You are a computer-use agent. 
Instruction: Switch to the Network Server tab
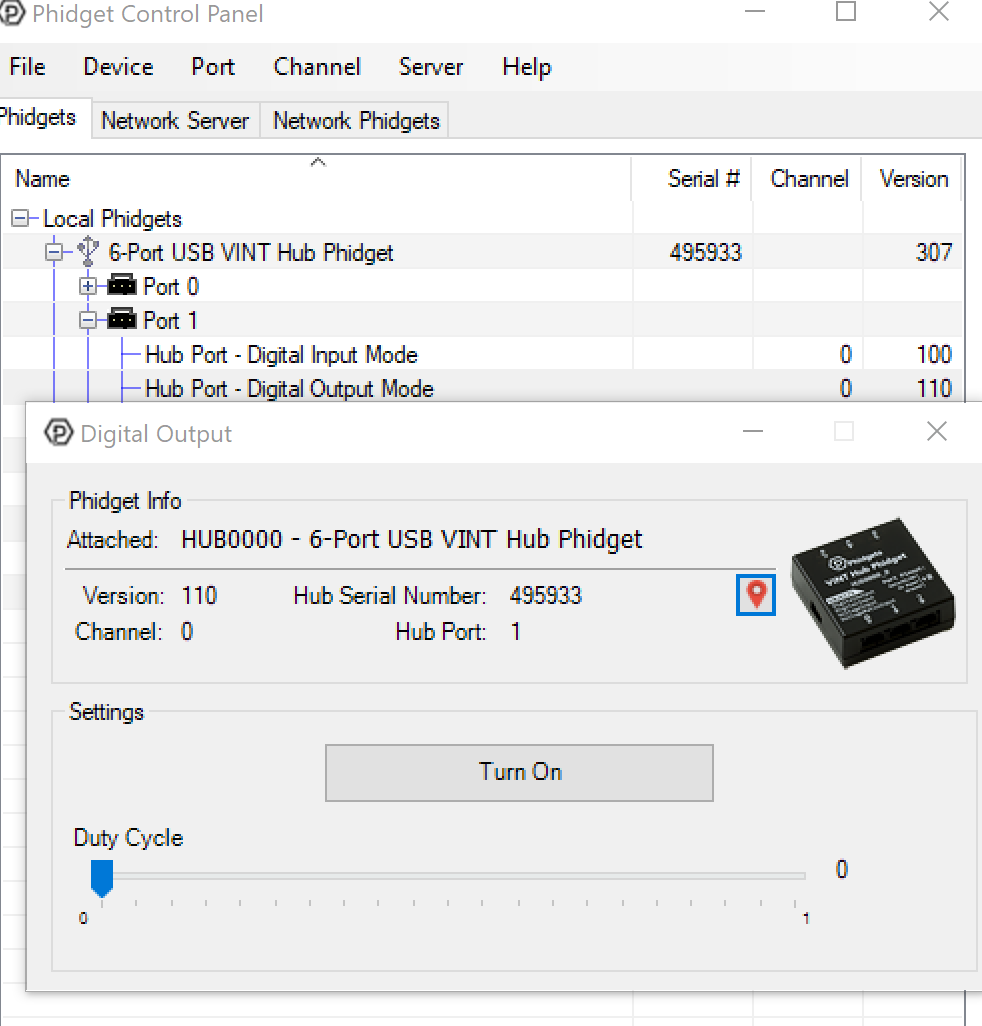coord(175,120)
